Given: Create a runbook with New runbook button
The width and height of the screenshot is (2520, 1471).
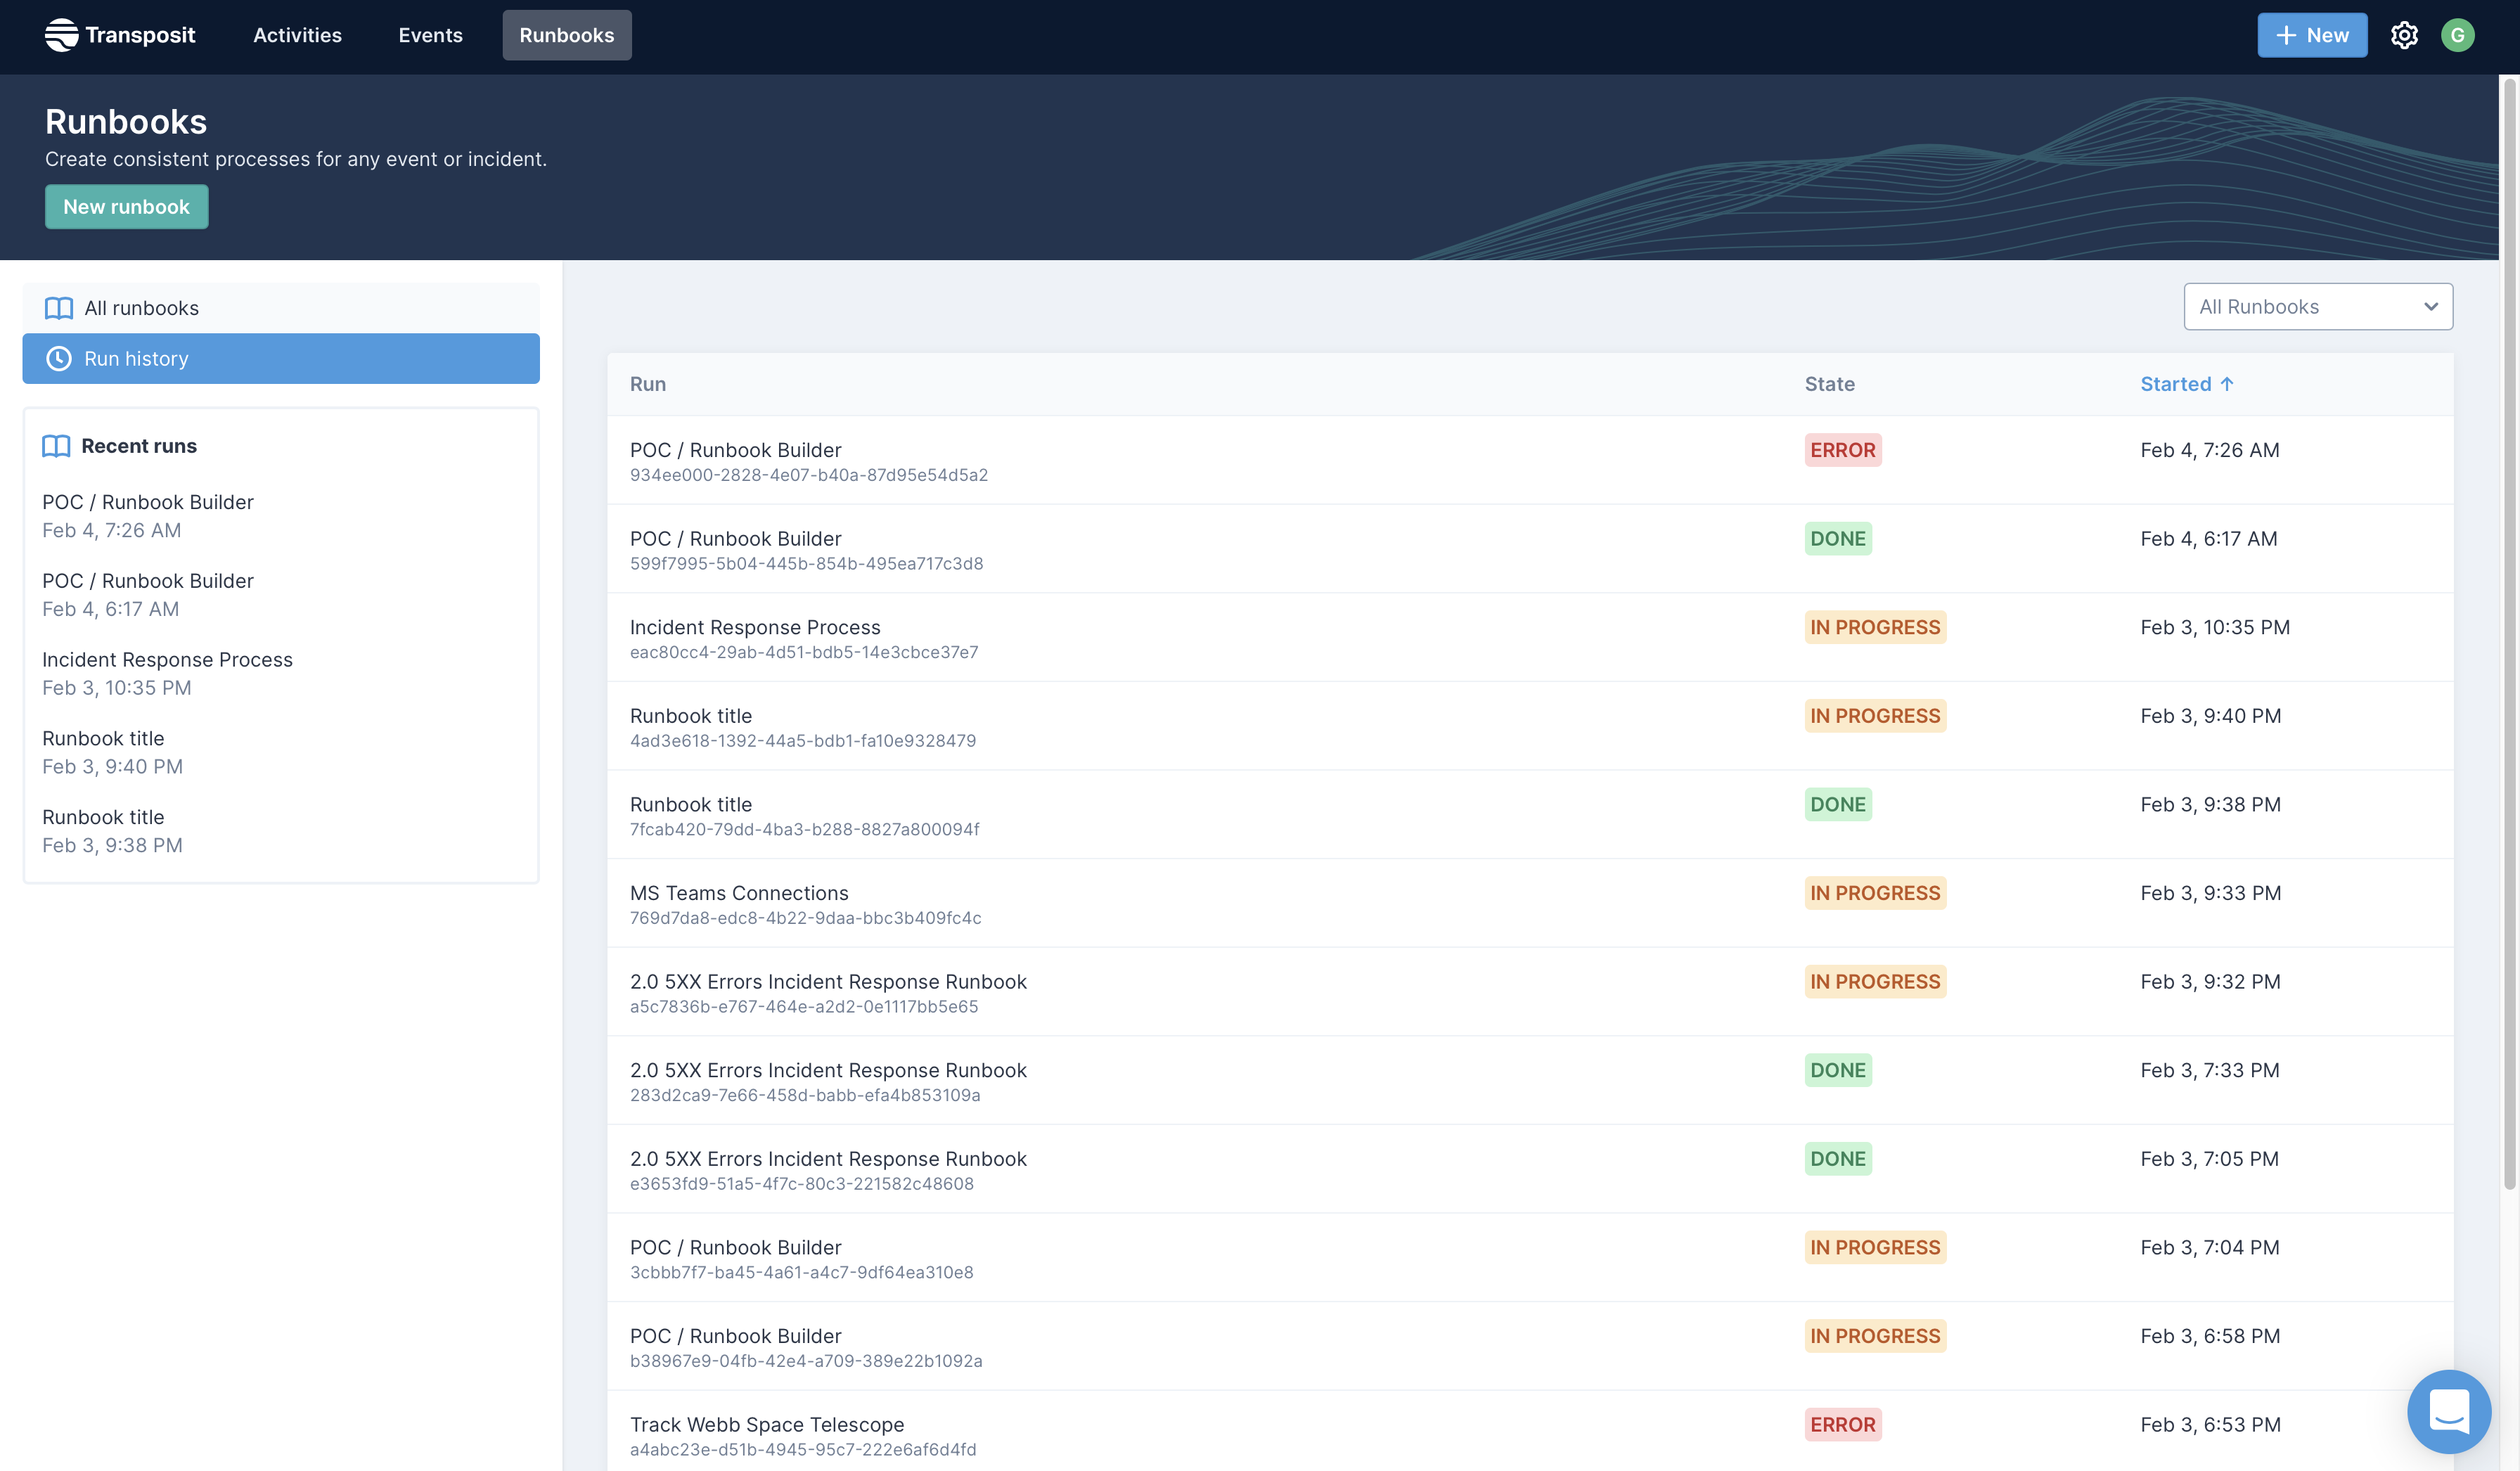Looking at the screenshot, I should pos(126,207).
